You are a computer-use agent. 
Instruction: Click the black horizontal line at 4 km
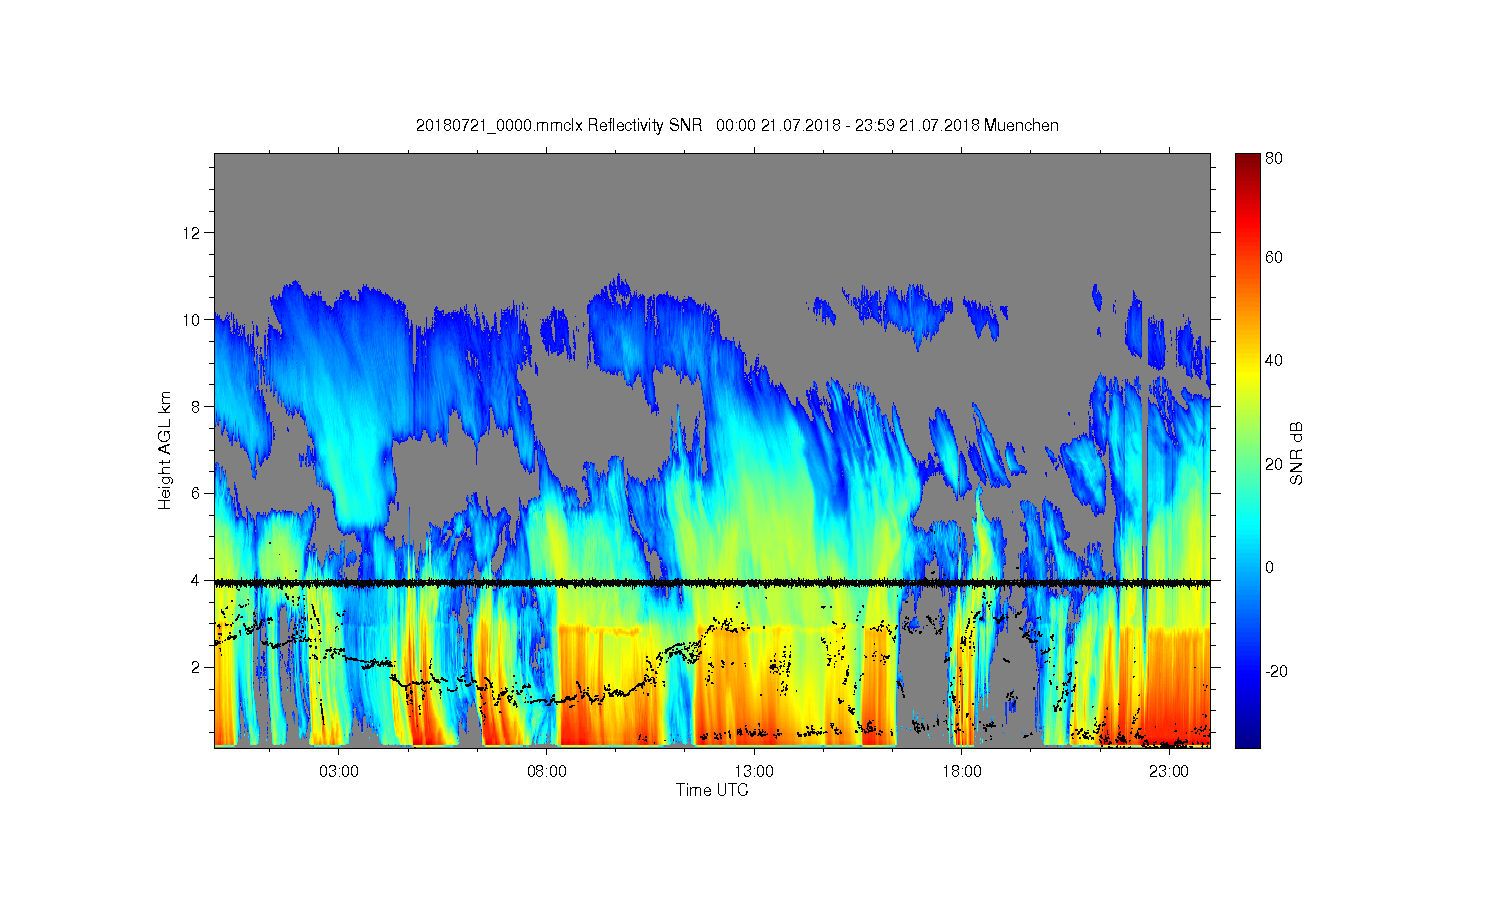[712, 582]
